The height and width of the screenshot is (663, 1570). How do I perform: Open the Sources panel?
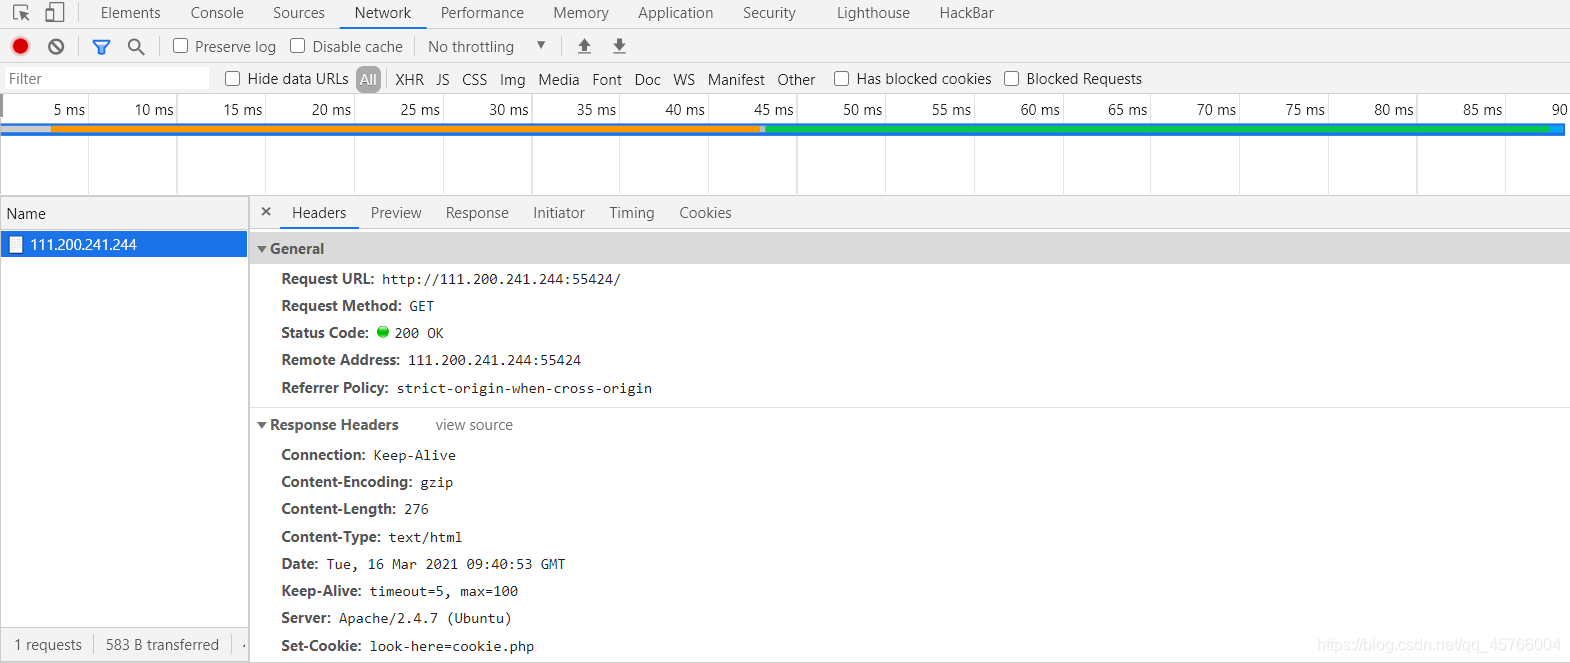tap(299, 13)
